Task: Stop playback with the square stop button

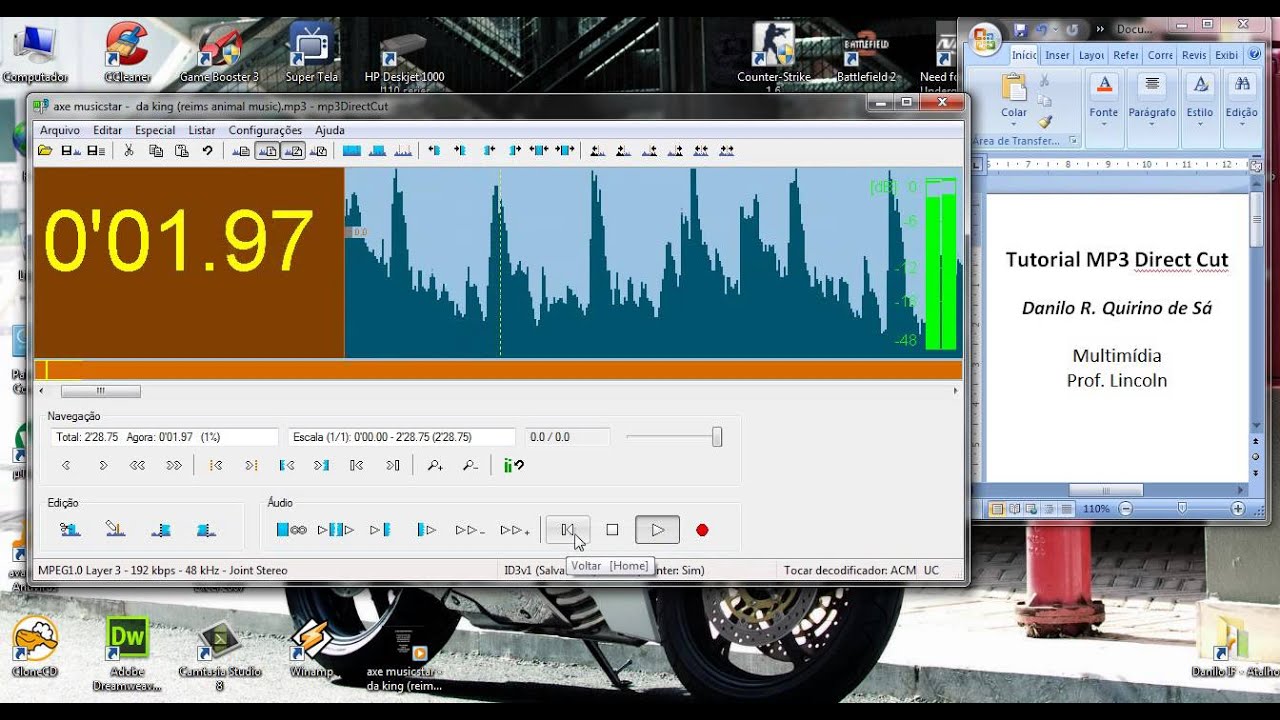Action: click(x=612, y=530)
